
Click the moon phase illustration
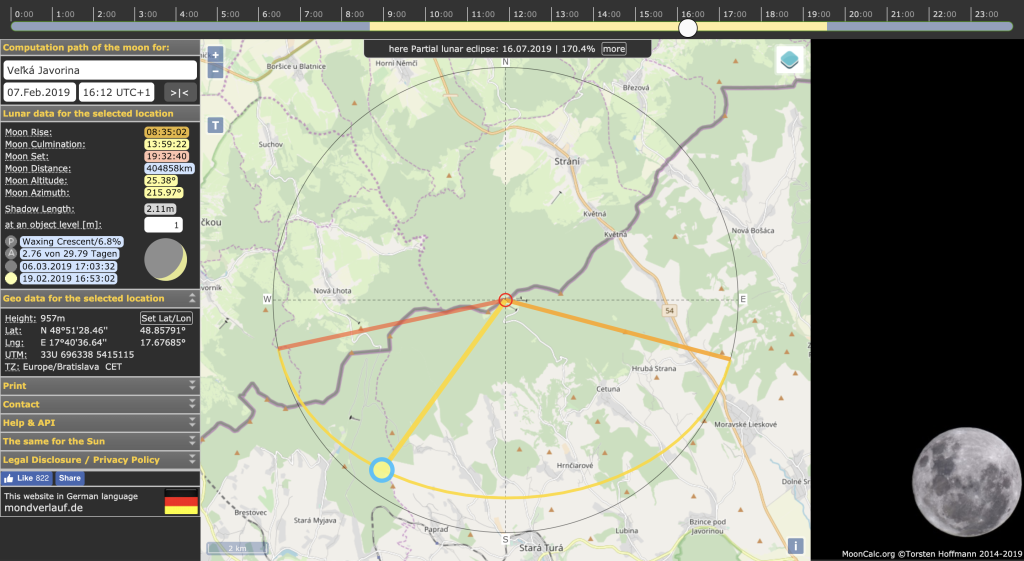tap(165, 260)
